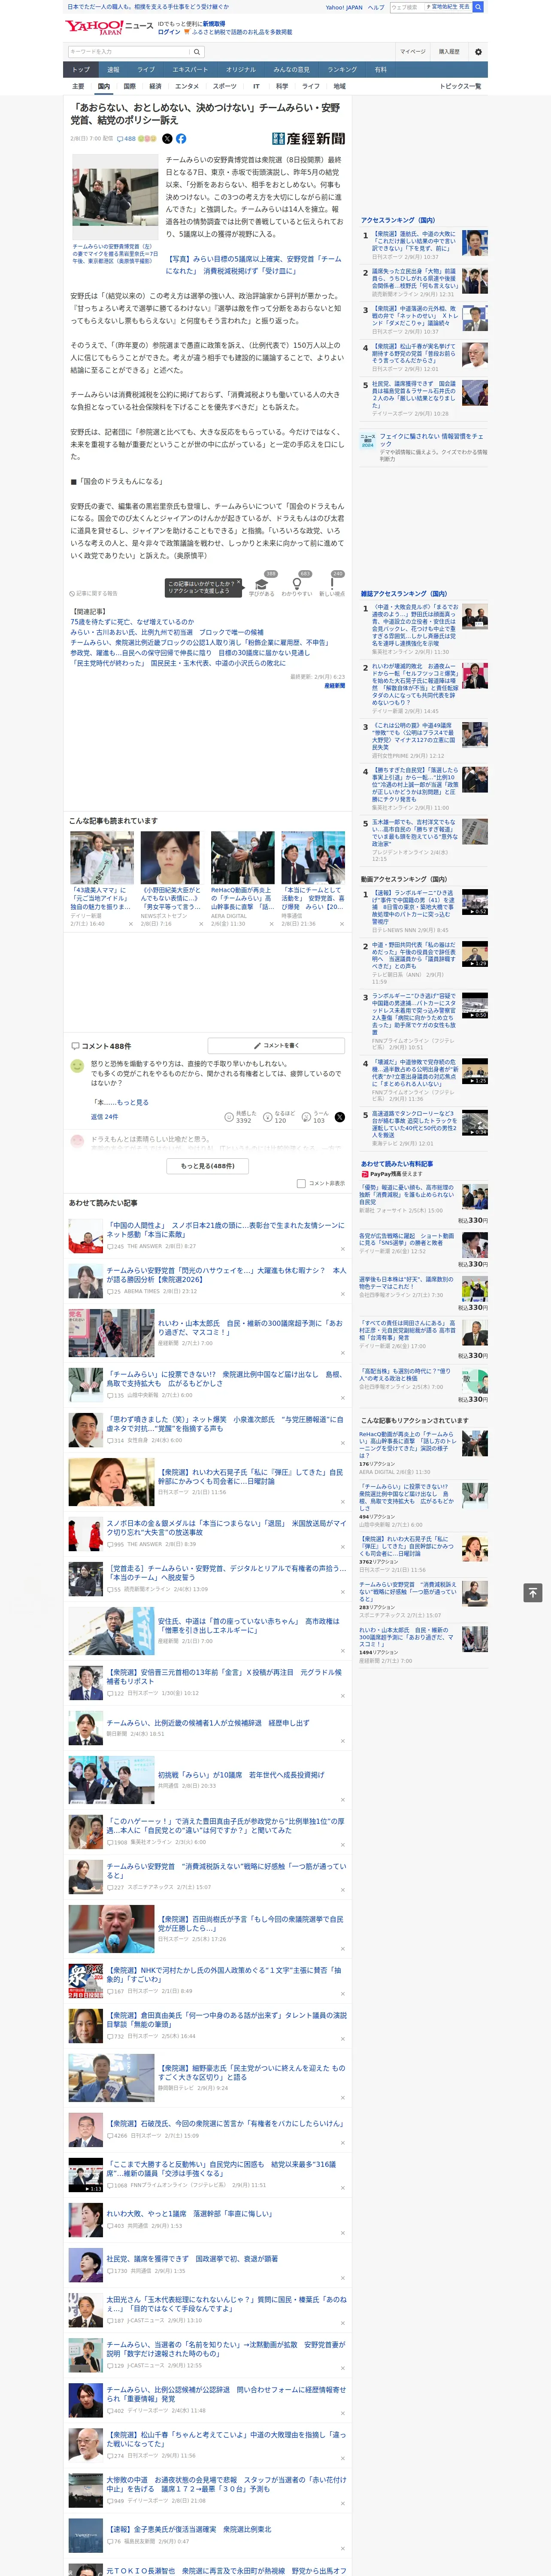Select the 国際 category

(130, 86)
